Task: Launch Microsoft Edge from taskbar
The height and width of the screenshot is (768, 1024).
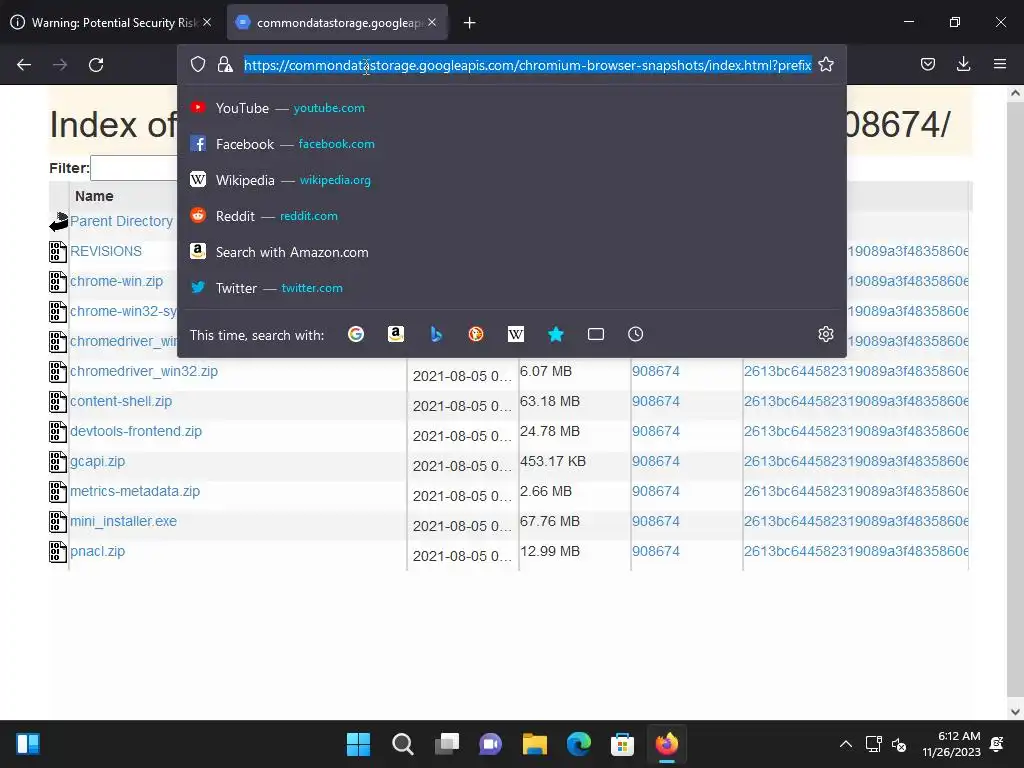Action: 579,744
